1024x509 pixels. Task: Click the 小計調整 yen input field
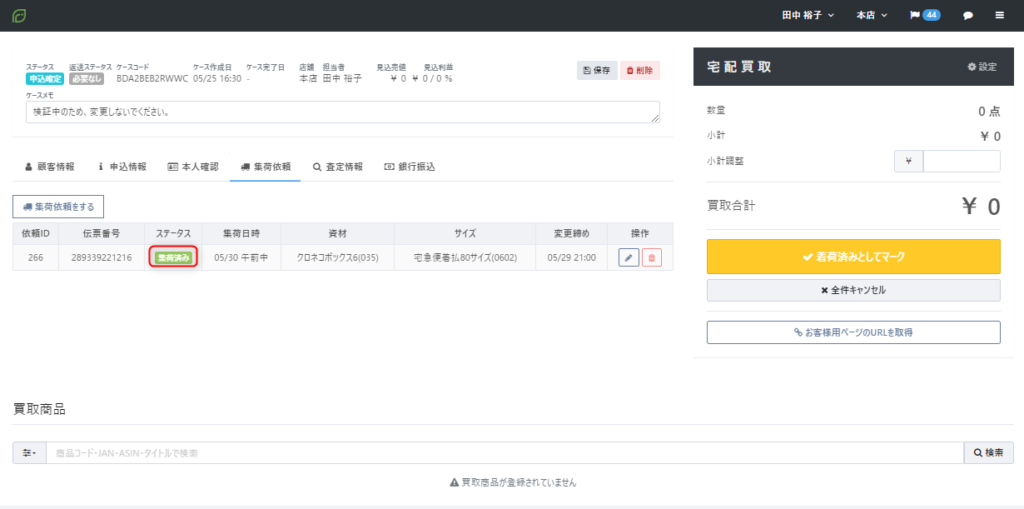[x=961, y=161]
